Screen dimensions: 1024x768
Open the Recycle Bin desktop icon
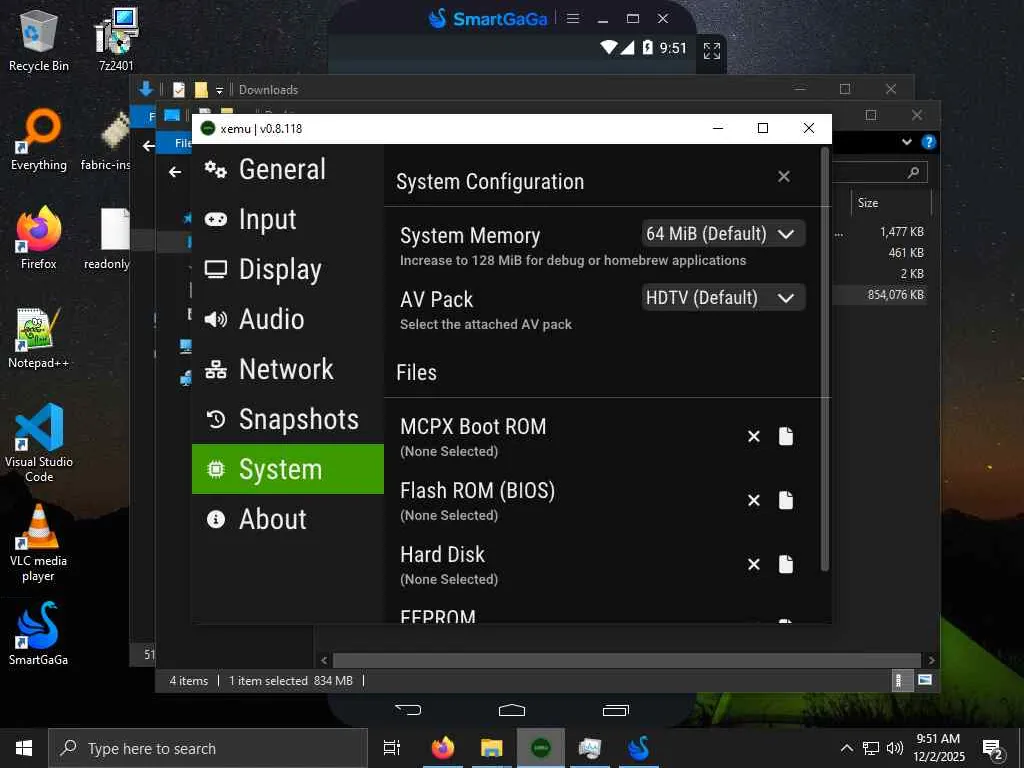point(39,40)
